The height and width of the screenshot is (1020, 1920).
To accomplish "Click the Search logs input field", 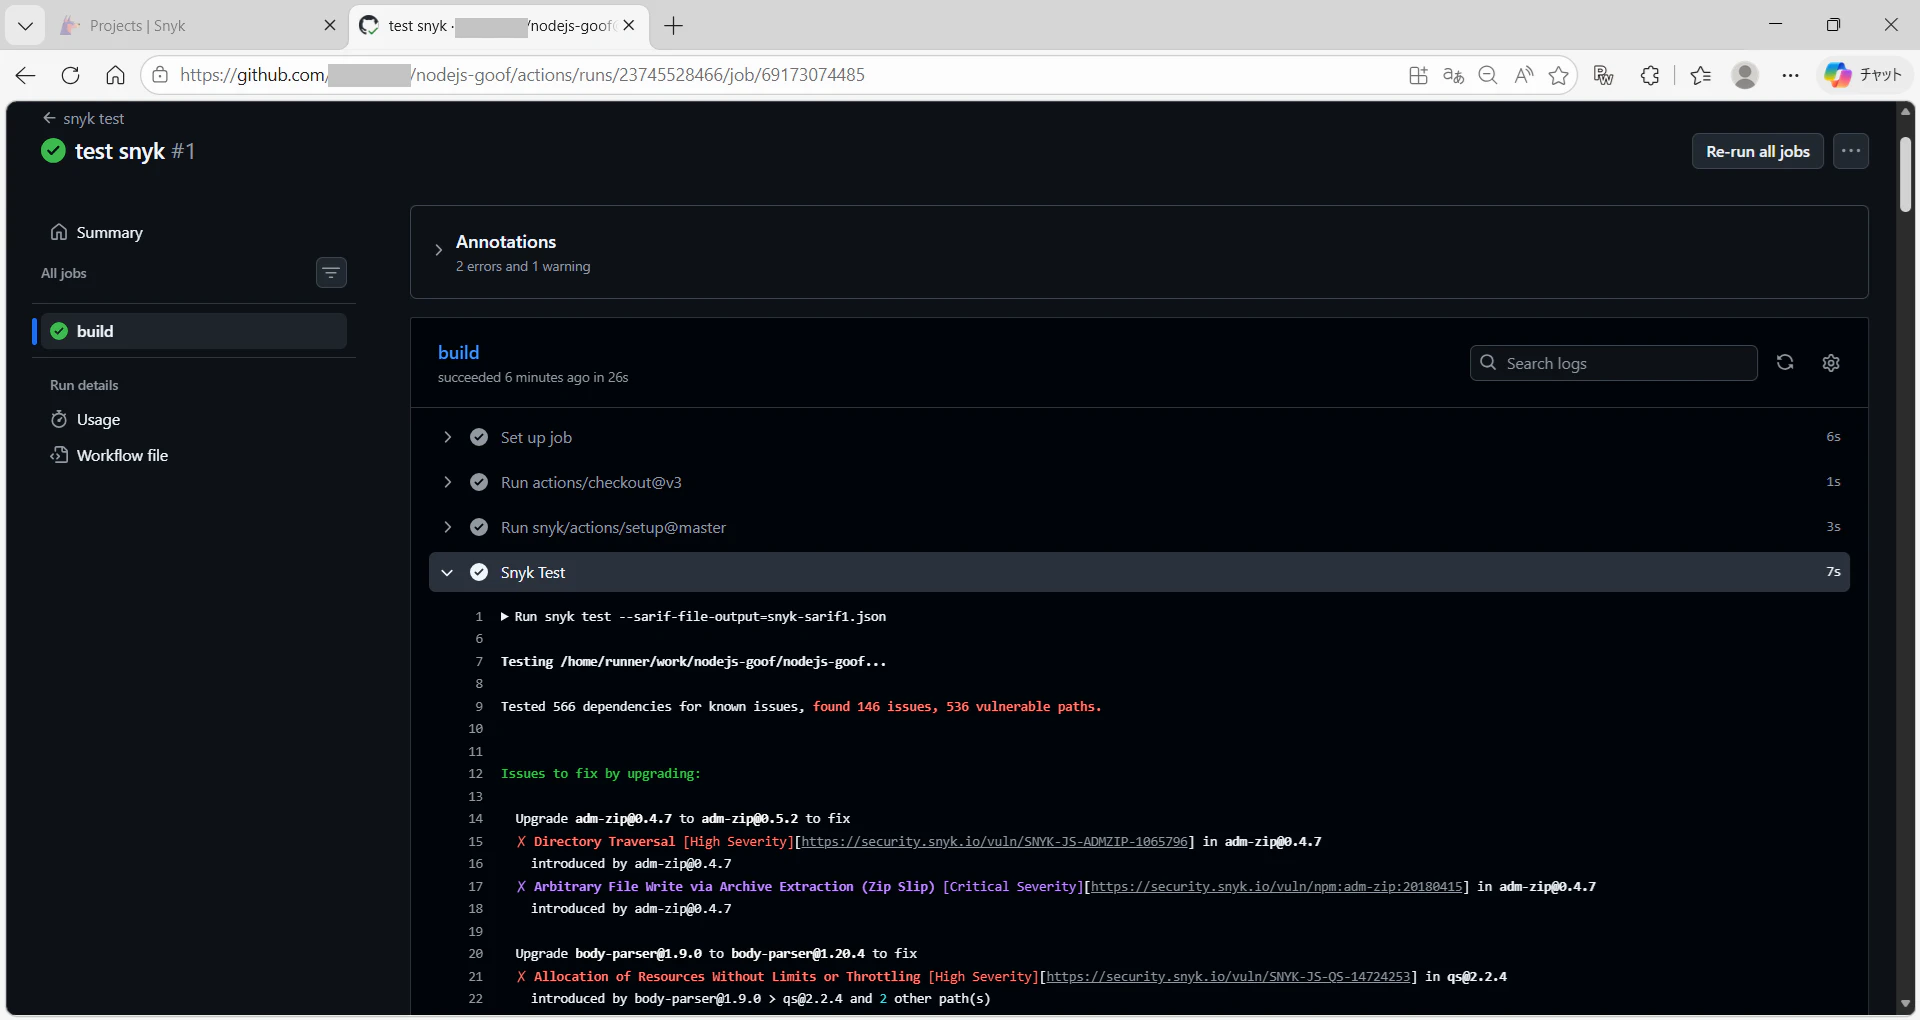I will point(1614,363).
